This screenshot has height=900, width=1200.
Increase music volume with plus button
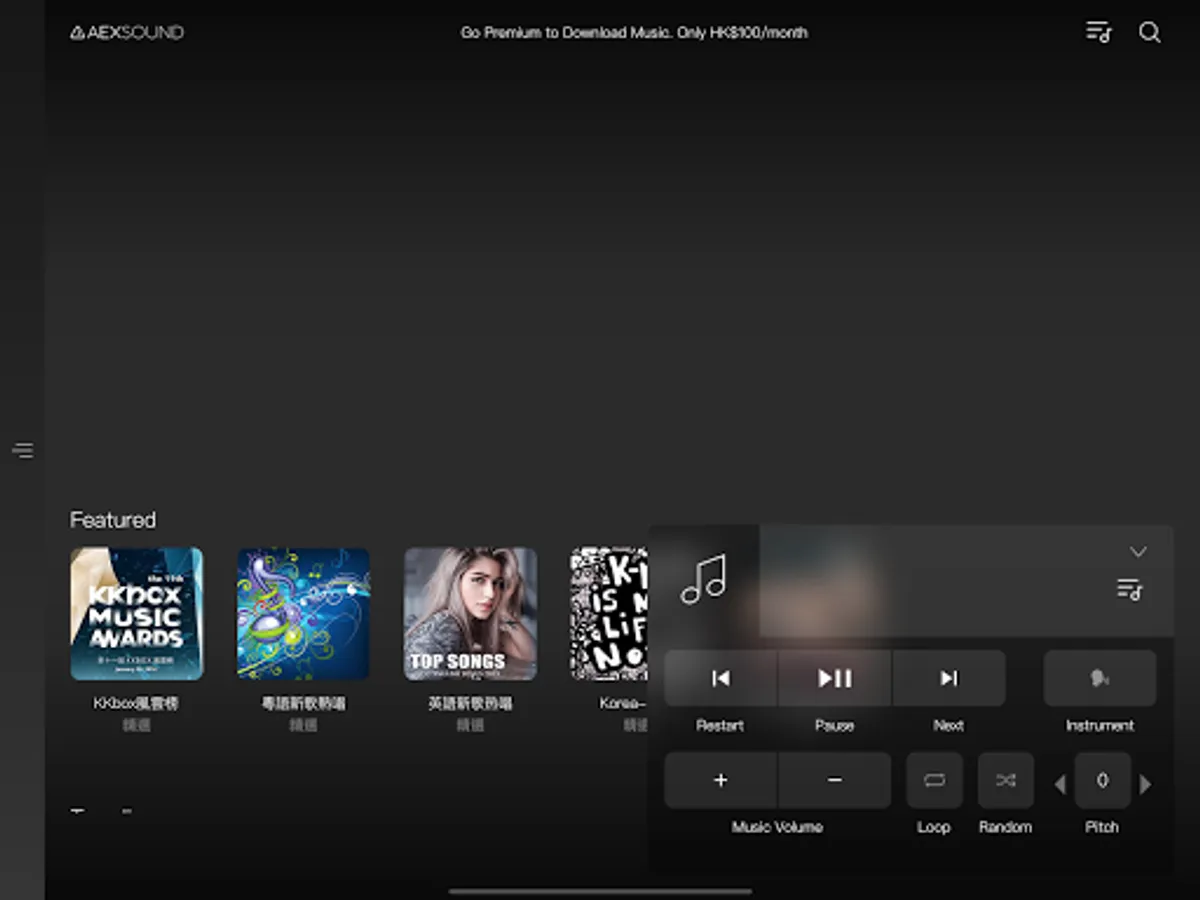point(721,780)
